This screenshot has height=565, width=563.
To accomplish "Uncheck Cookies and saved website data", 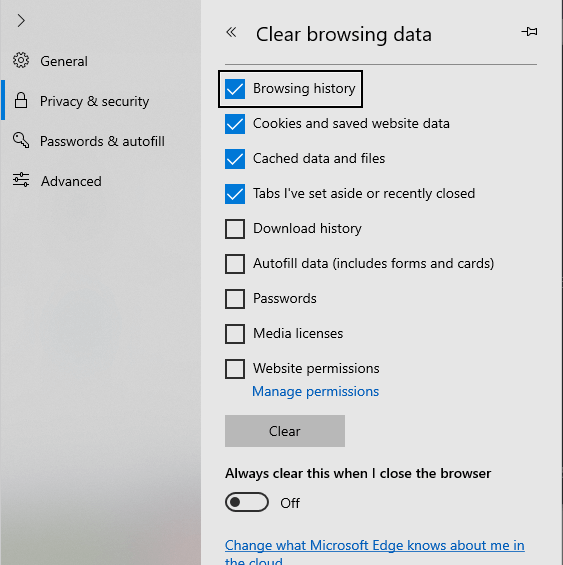I will [x=235, y=124].
